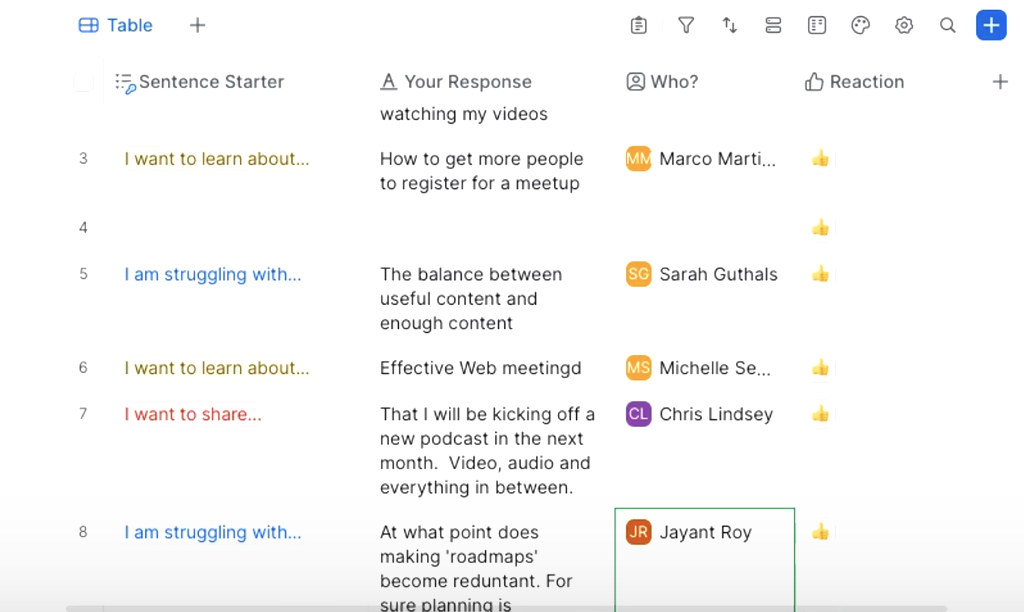
Task: Open table settings gear icon
Action: (904, 26)
